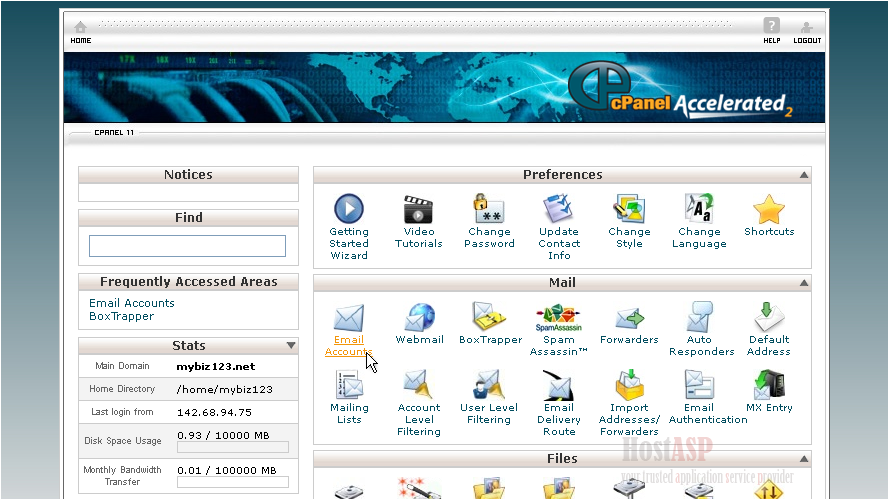Collapse the Preferences section

804,175
